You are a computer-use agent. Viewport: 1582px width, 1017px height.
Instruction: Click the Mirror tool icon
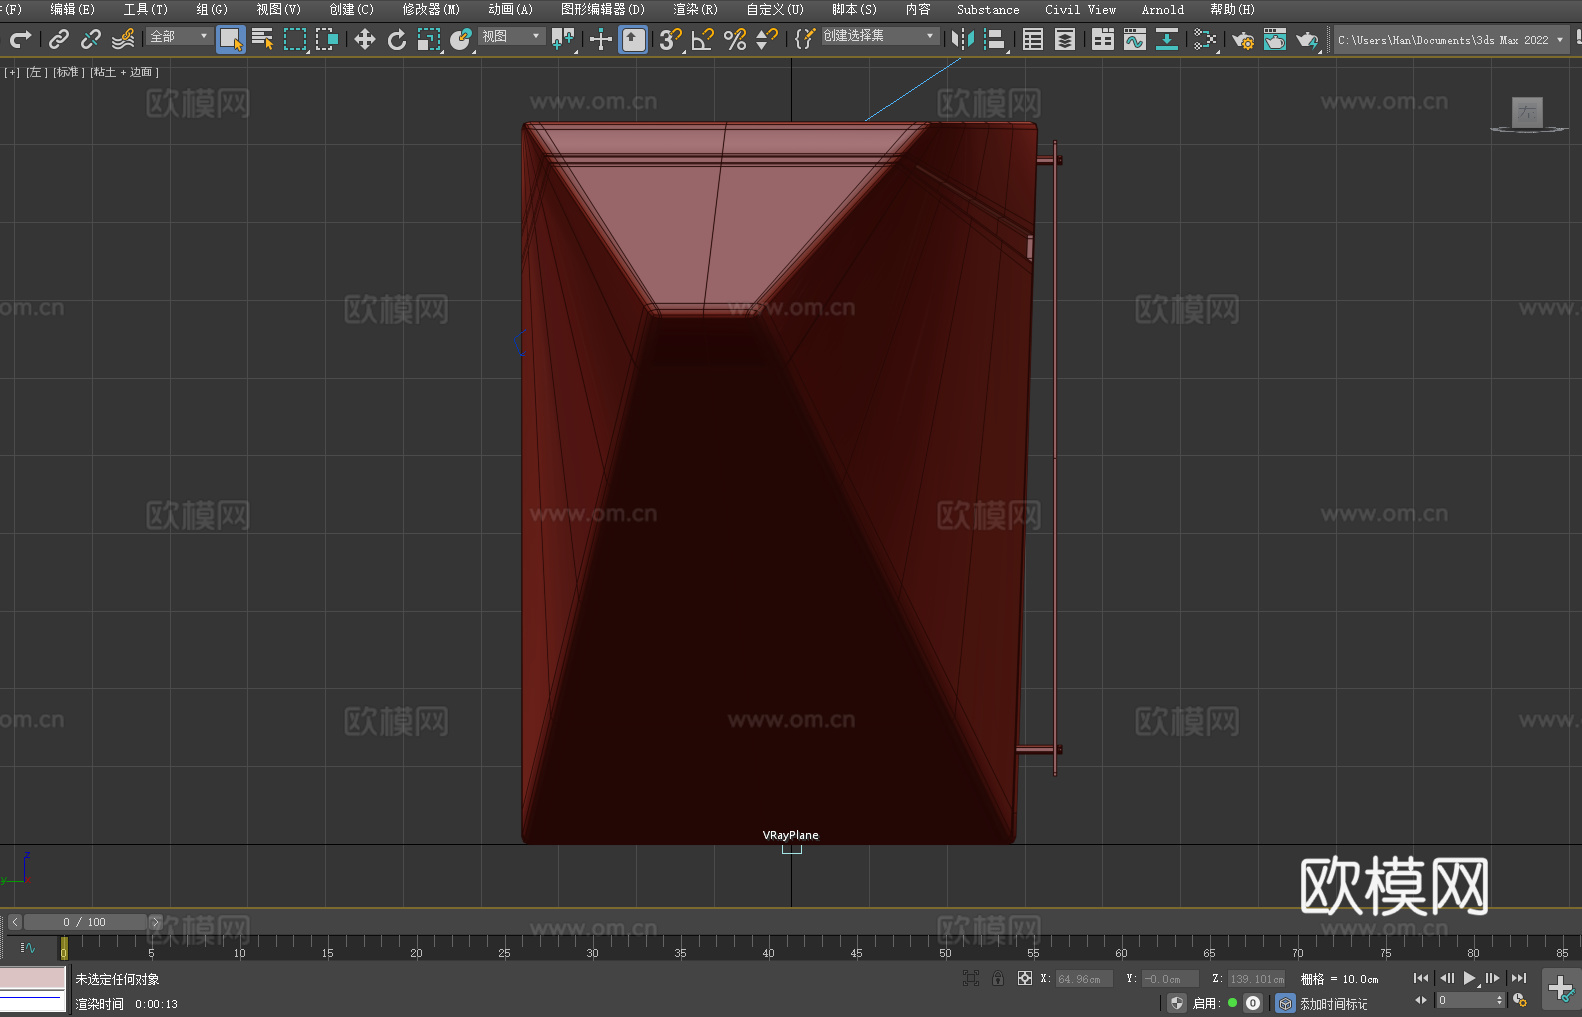(963, 39)
